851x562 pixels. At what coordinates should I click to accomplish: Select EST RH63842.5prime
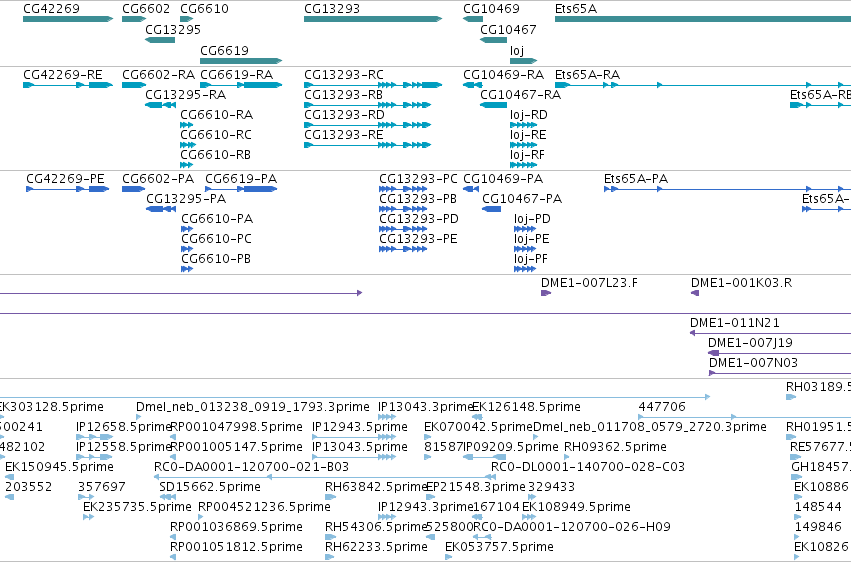pyautogui.click(x=376, y=487)
